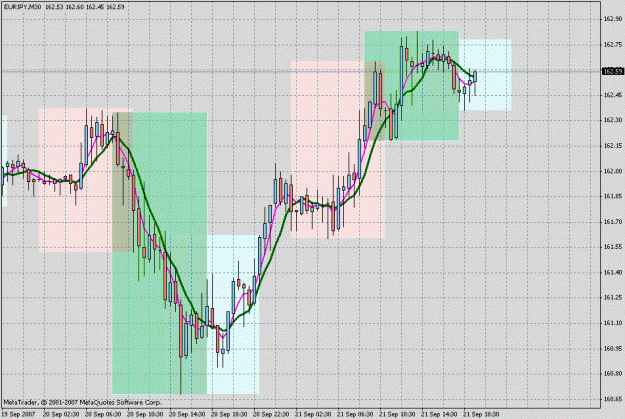Click the 160.95 price axis label
The width and height of the screenshot is (625, 419).
pos(613,348)
